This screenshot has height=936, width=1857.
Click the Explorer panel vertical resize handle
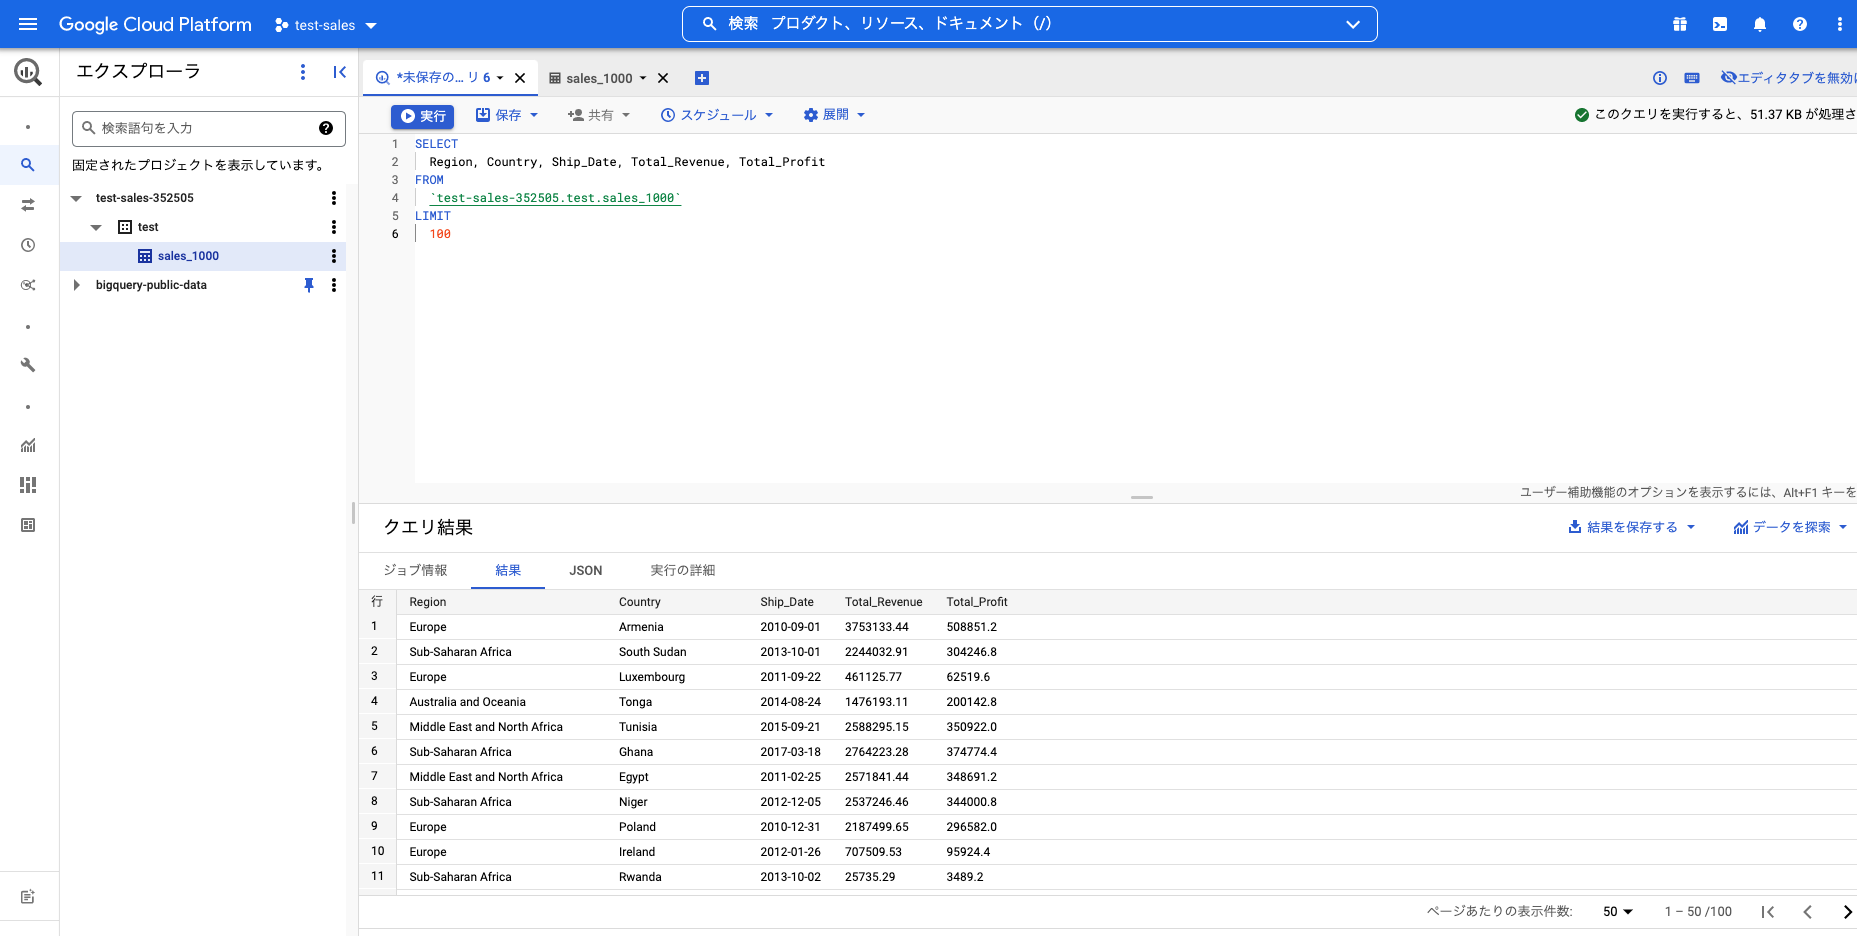tap(353, 513)
